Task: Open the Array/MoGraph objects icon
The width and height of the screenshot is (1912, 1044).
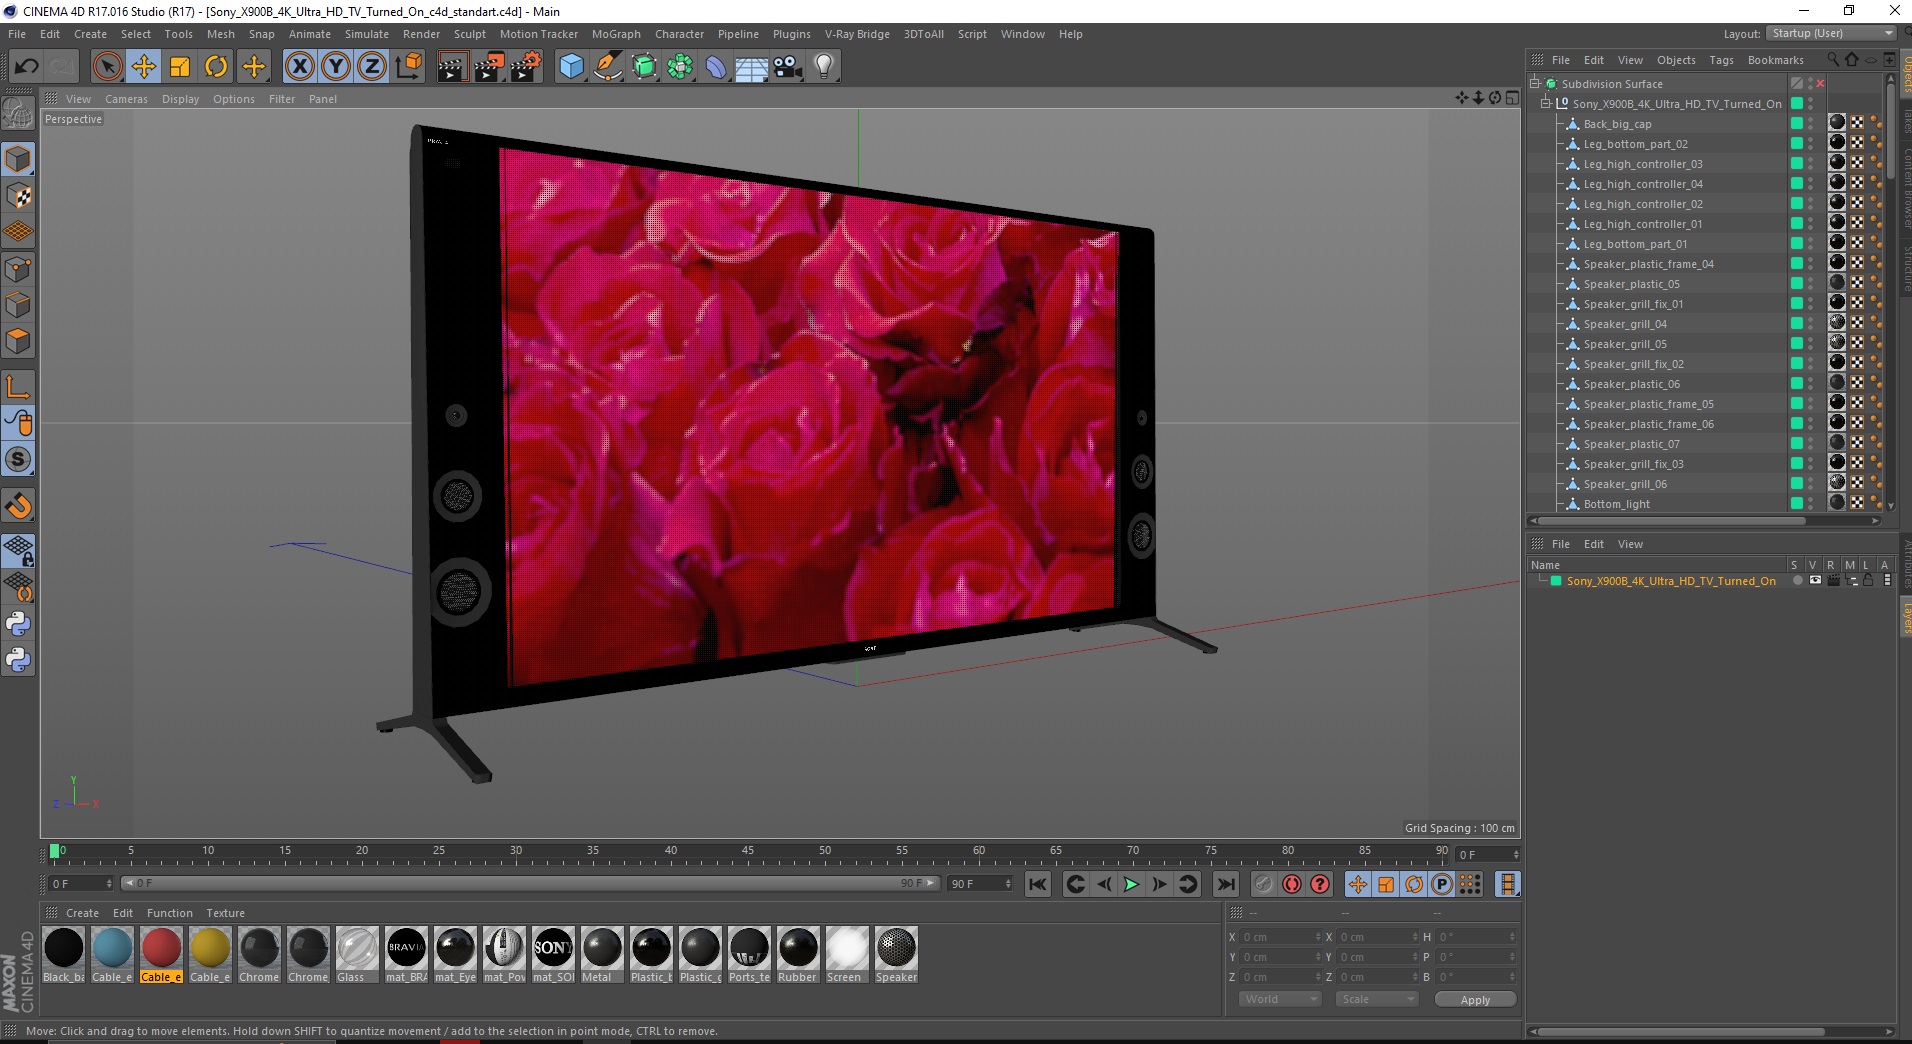Action: [x=681, y=67]
